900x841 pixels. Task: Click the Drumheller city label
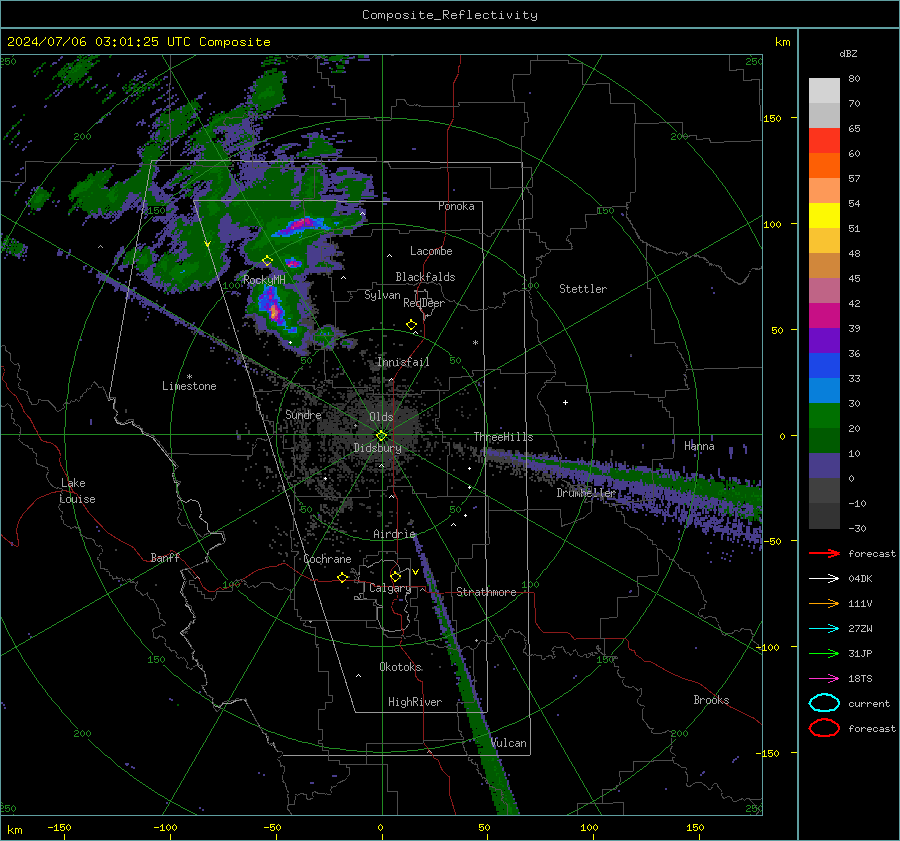coord(586,493)
